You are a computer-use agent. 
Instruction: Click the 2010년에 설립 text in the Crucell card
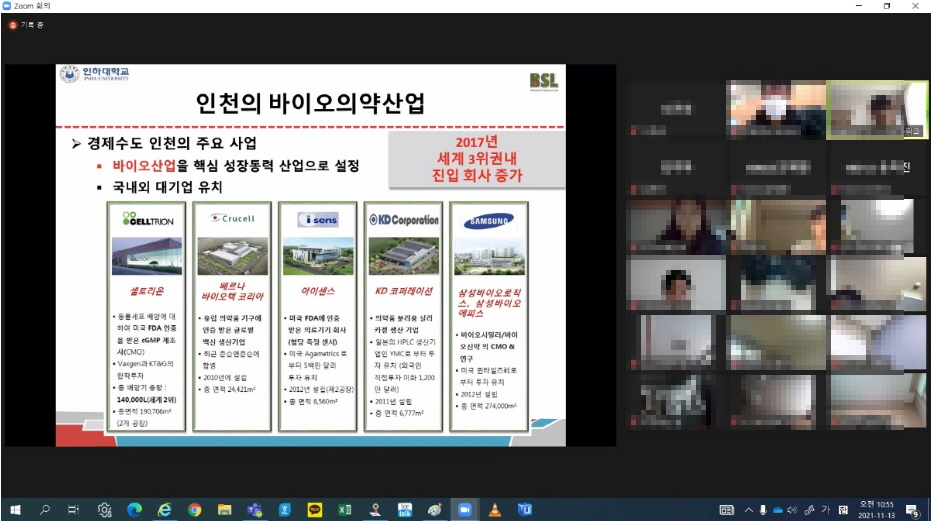pos(225,378)
